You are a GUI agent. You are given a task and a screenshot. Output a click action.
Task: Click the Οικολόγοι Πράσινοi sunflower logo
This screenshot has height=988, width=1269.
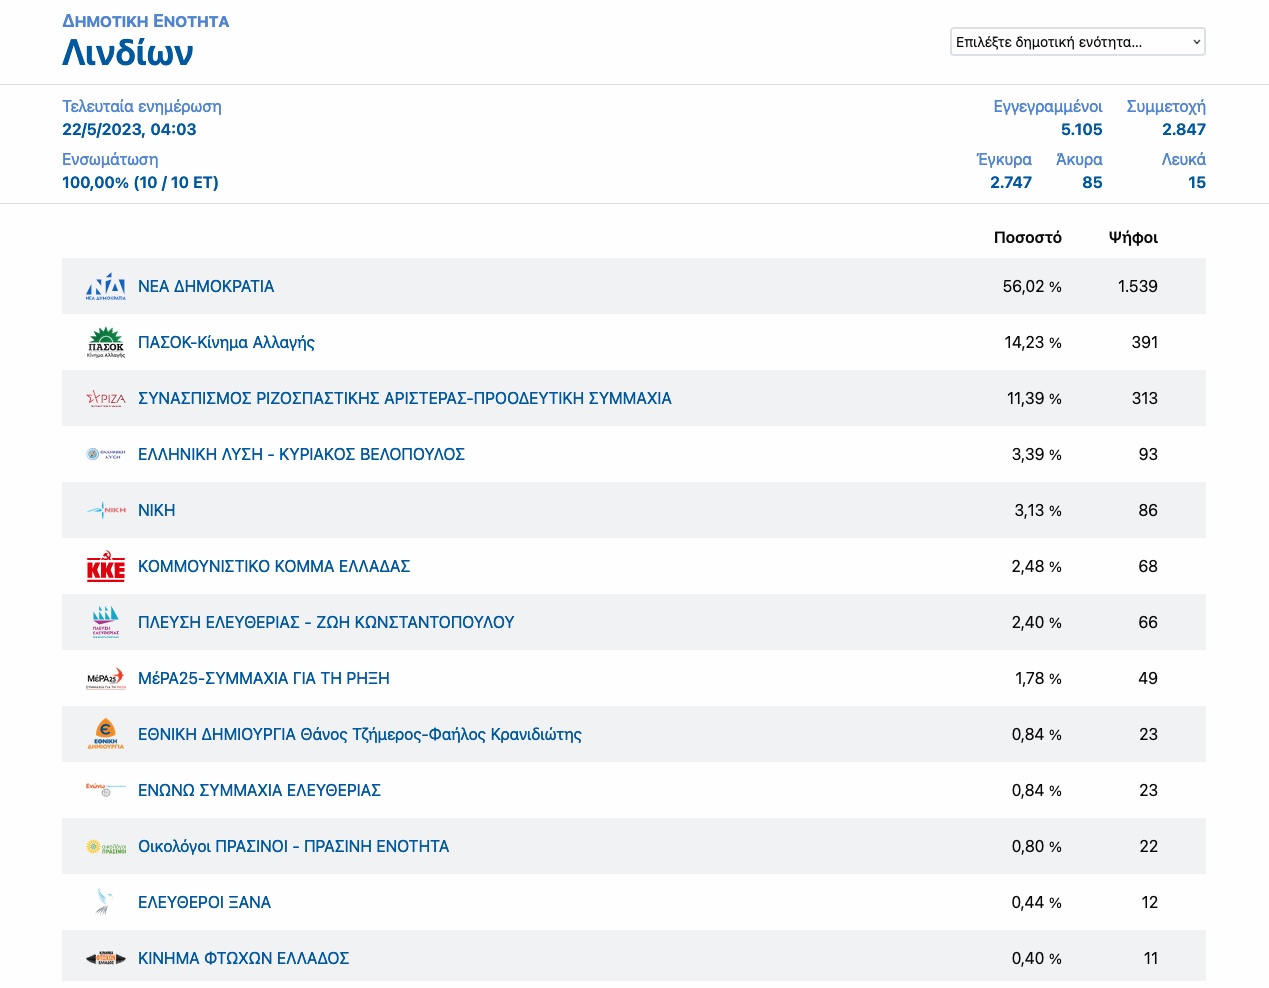106,846
